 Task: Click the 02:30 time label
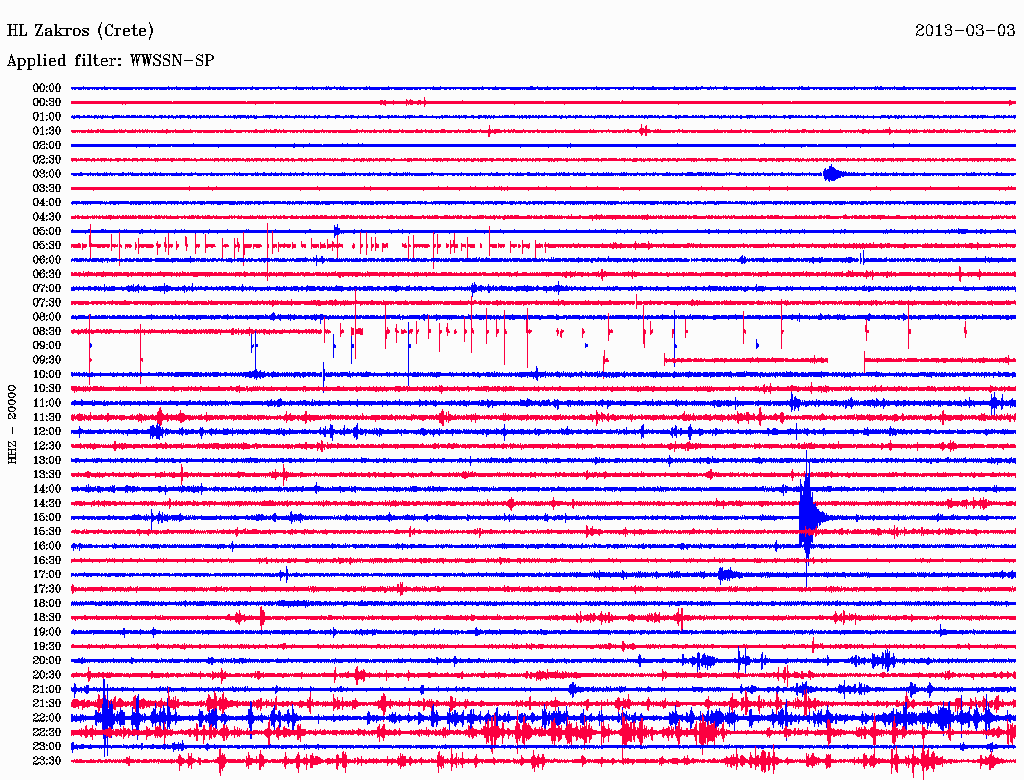47,160
